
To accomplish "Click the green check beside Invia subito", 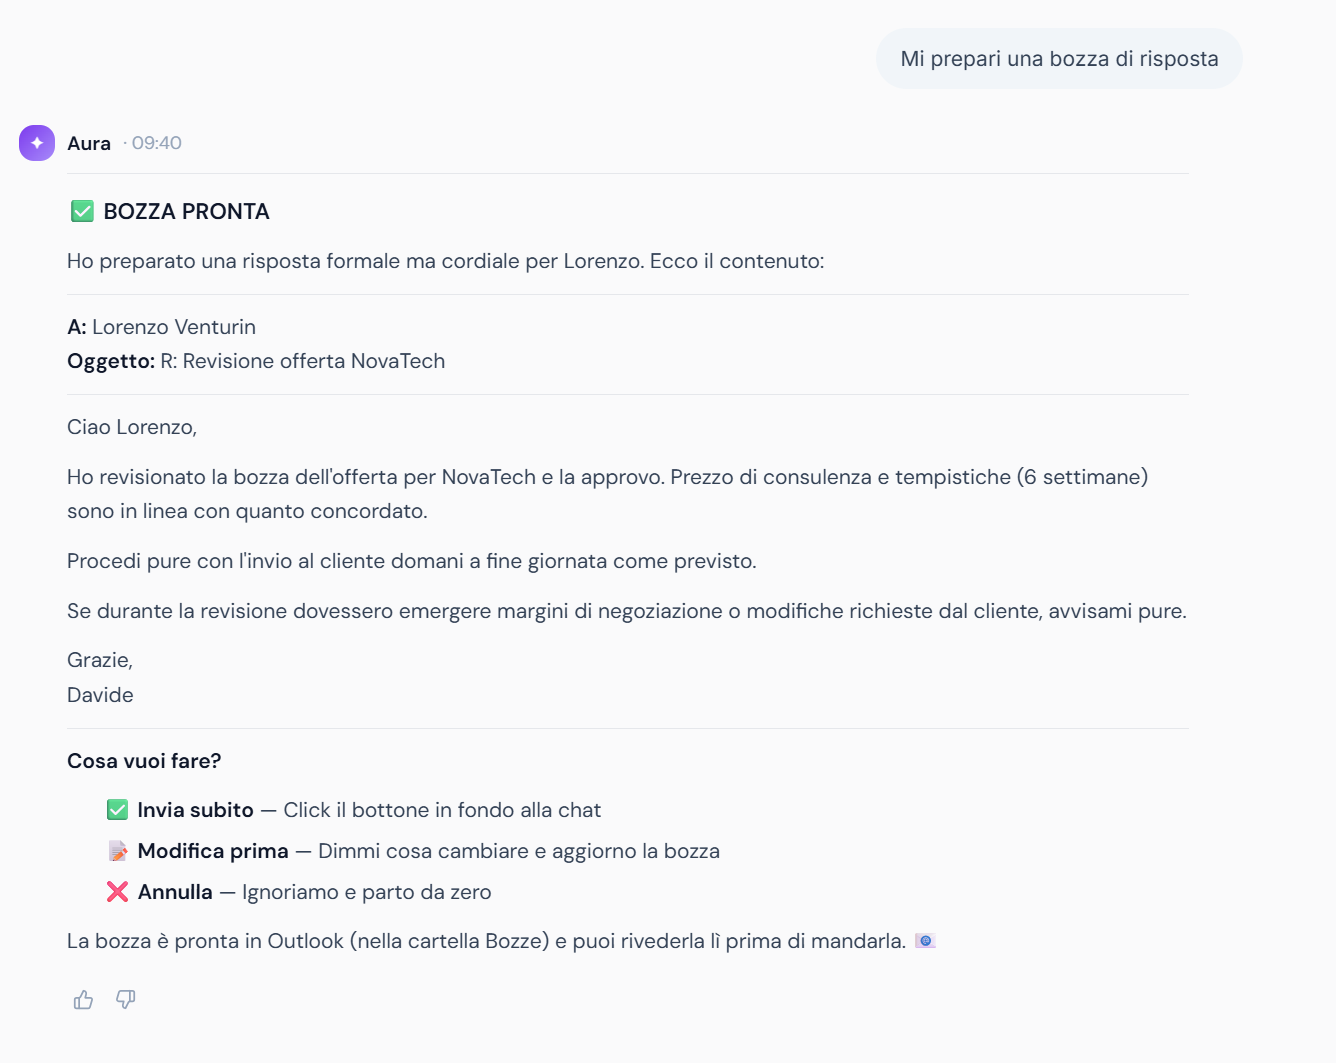I will [x=117, y=810].
